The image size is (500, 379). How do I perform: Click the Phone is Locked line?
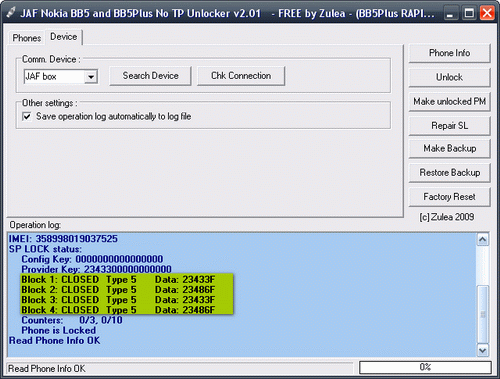click(59, 330)
